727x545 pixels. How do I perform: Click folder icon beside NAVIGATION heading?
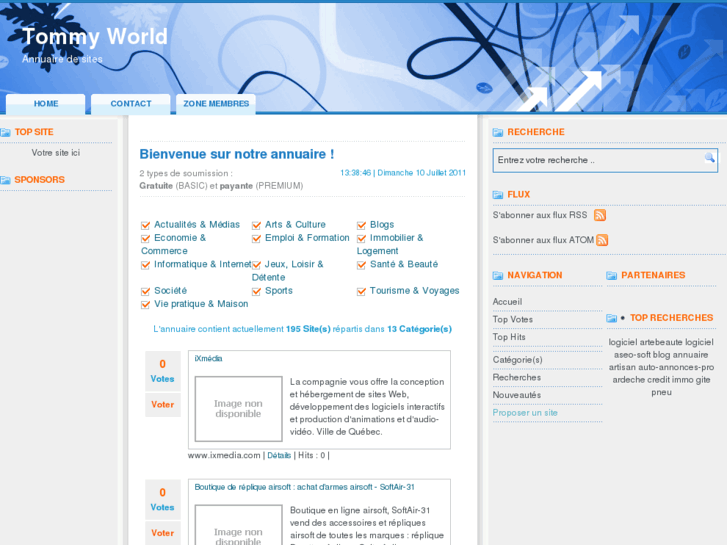(497, 276)
